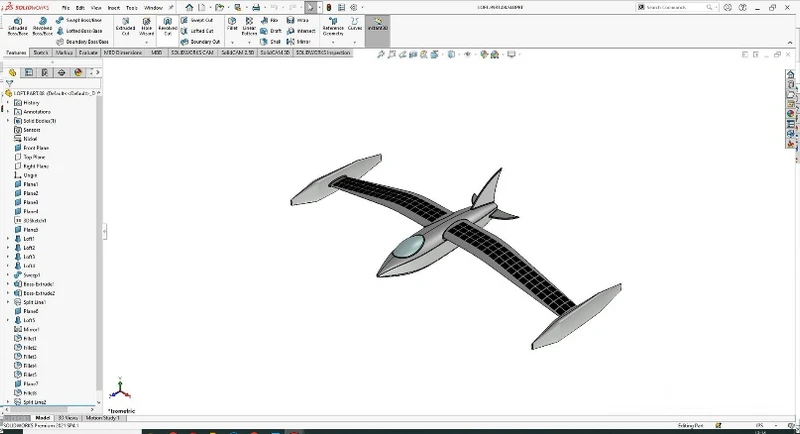The image size is (800, 434).
Task: Expand the Boss-Extrude1 feature
Action: click(8, 284)
